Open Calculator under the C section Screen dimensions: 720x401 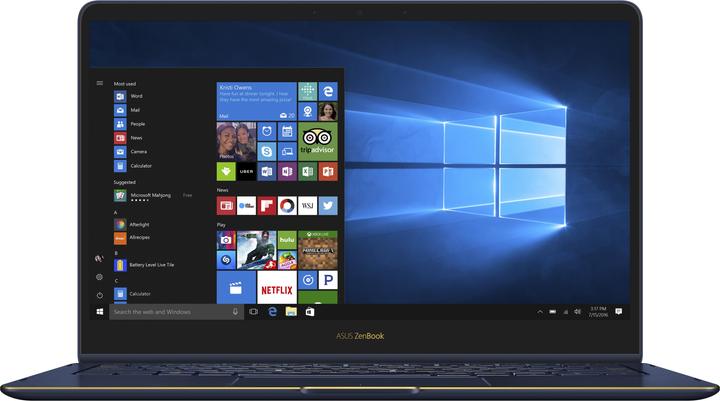[x=133, y=294]
